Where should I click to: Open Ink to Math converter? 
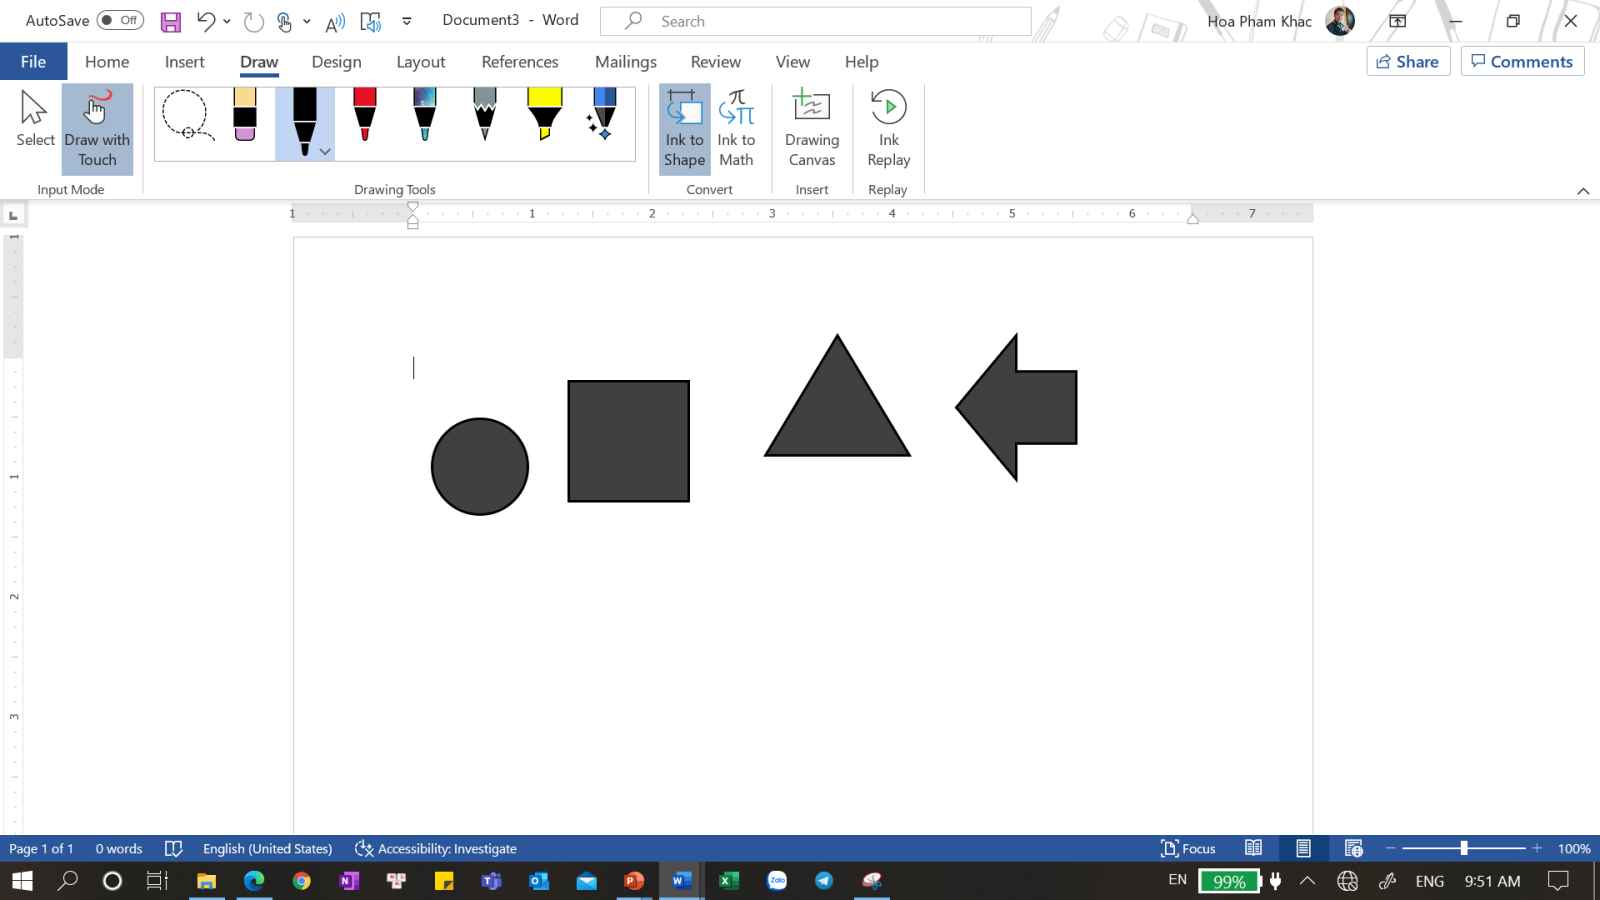(736, 129)
